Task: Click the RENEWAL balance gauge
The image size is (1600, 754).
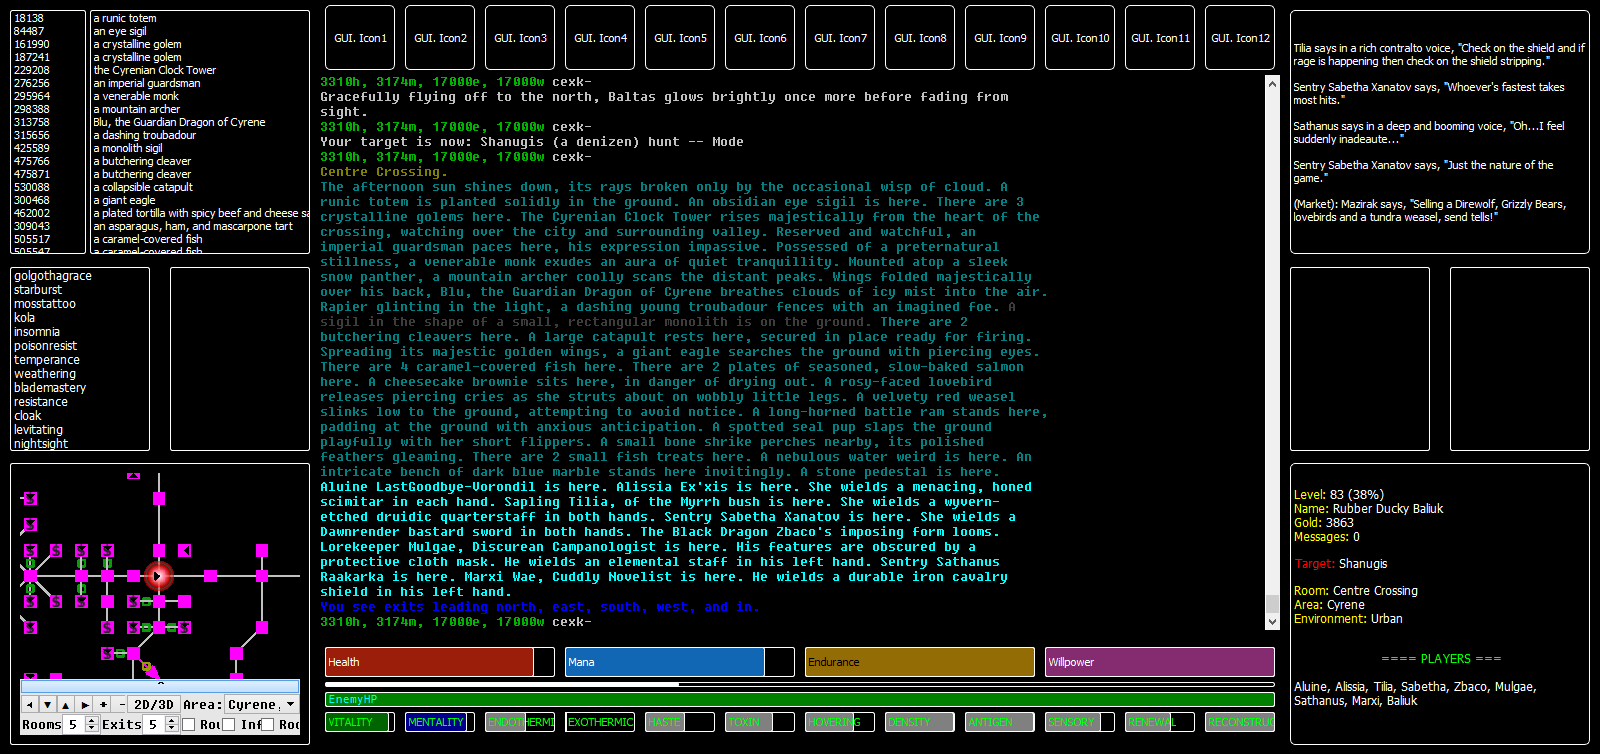Action: click(1160, 722)
